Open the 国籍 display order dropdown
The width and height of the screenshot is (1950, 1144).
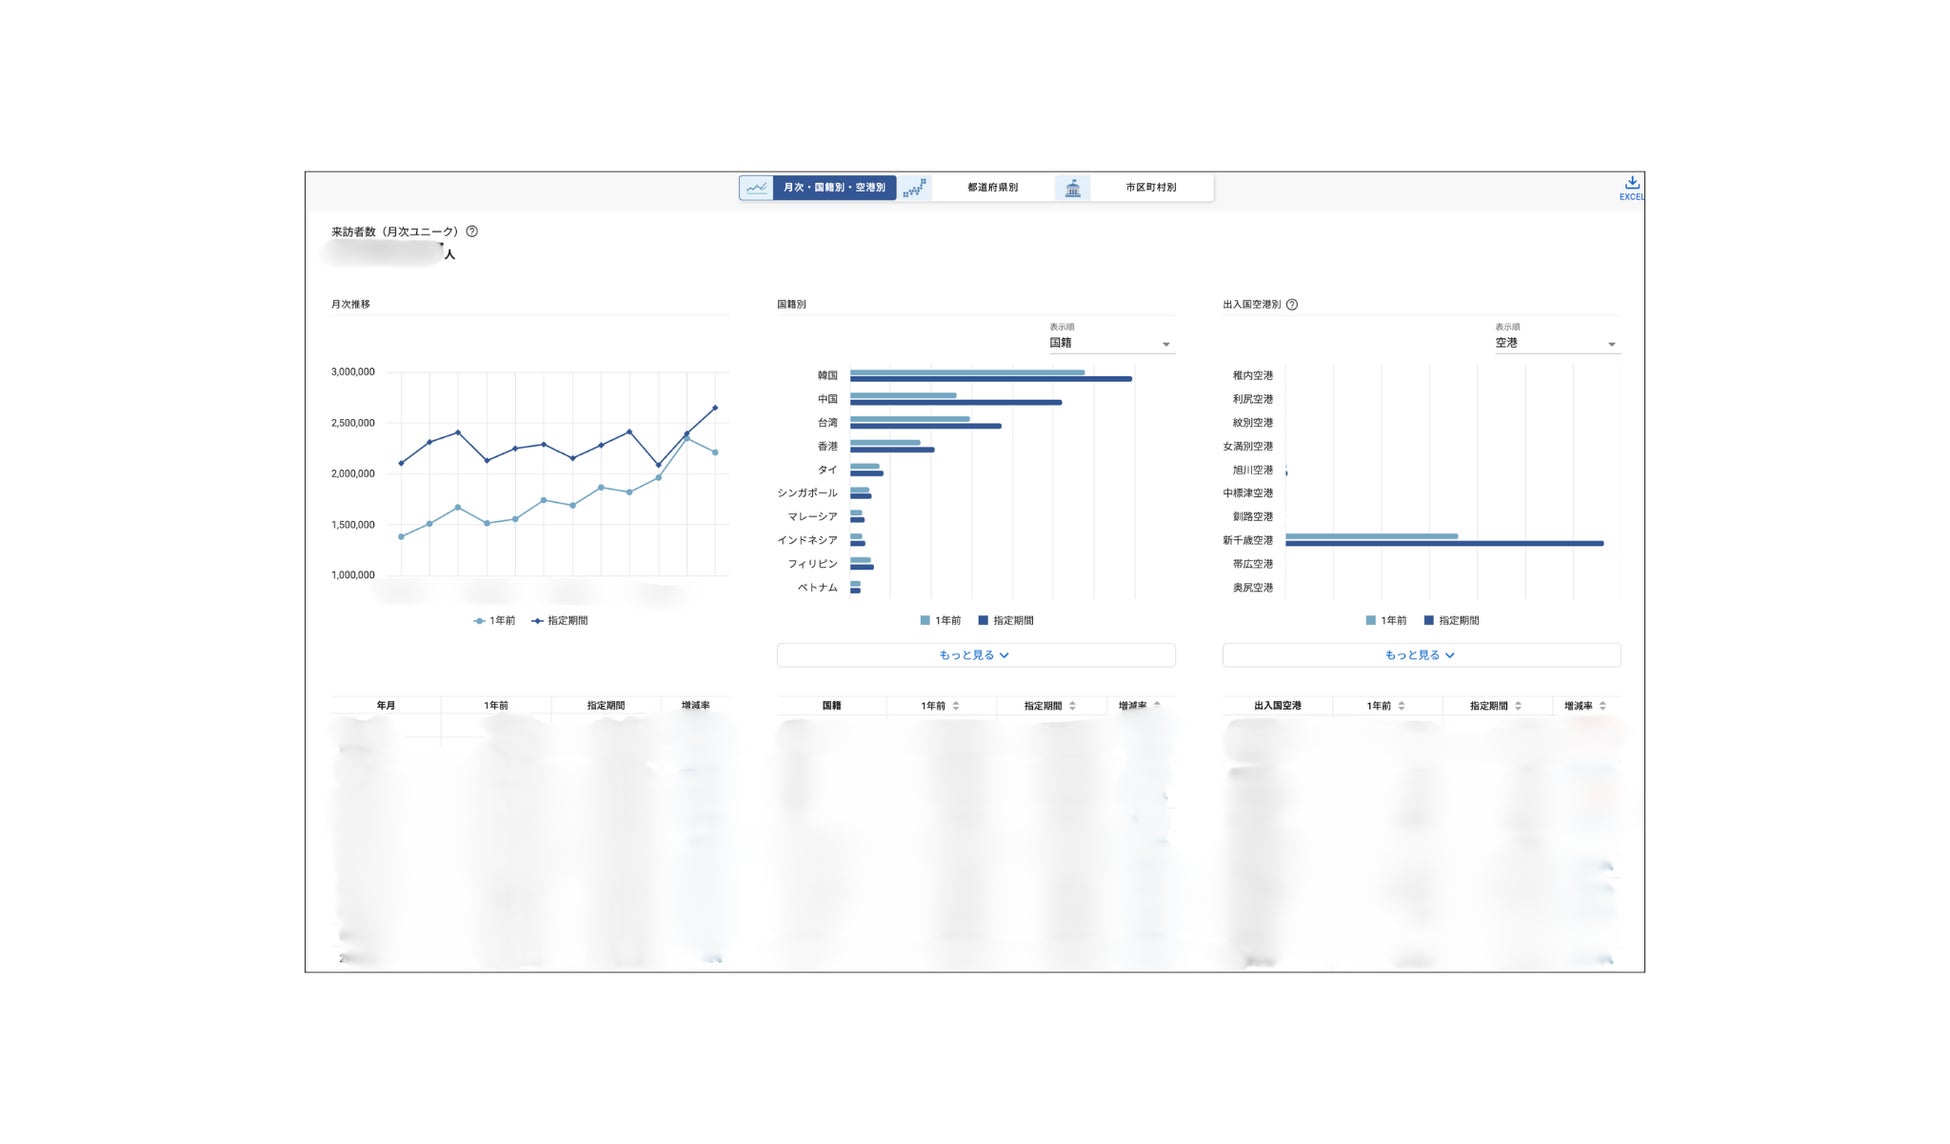coord(1110,343)
